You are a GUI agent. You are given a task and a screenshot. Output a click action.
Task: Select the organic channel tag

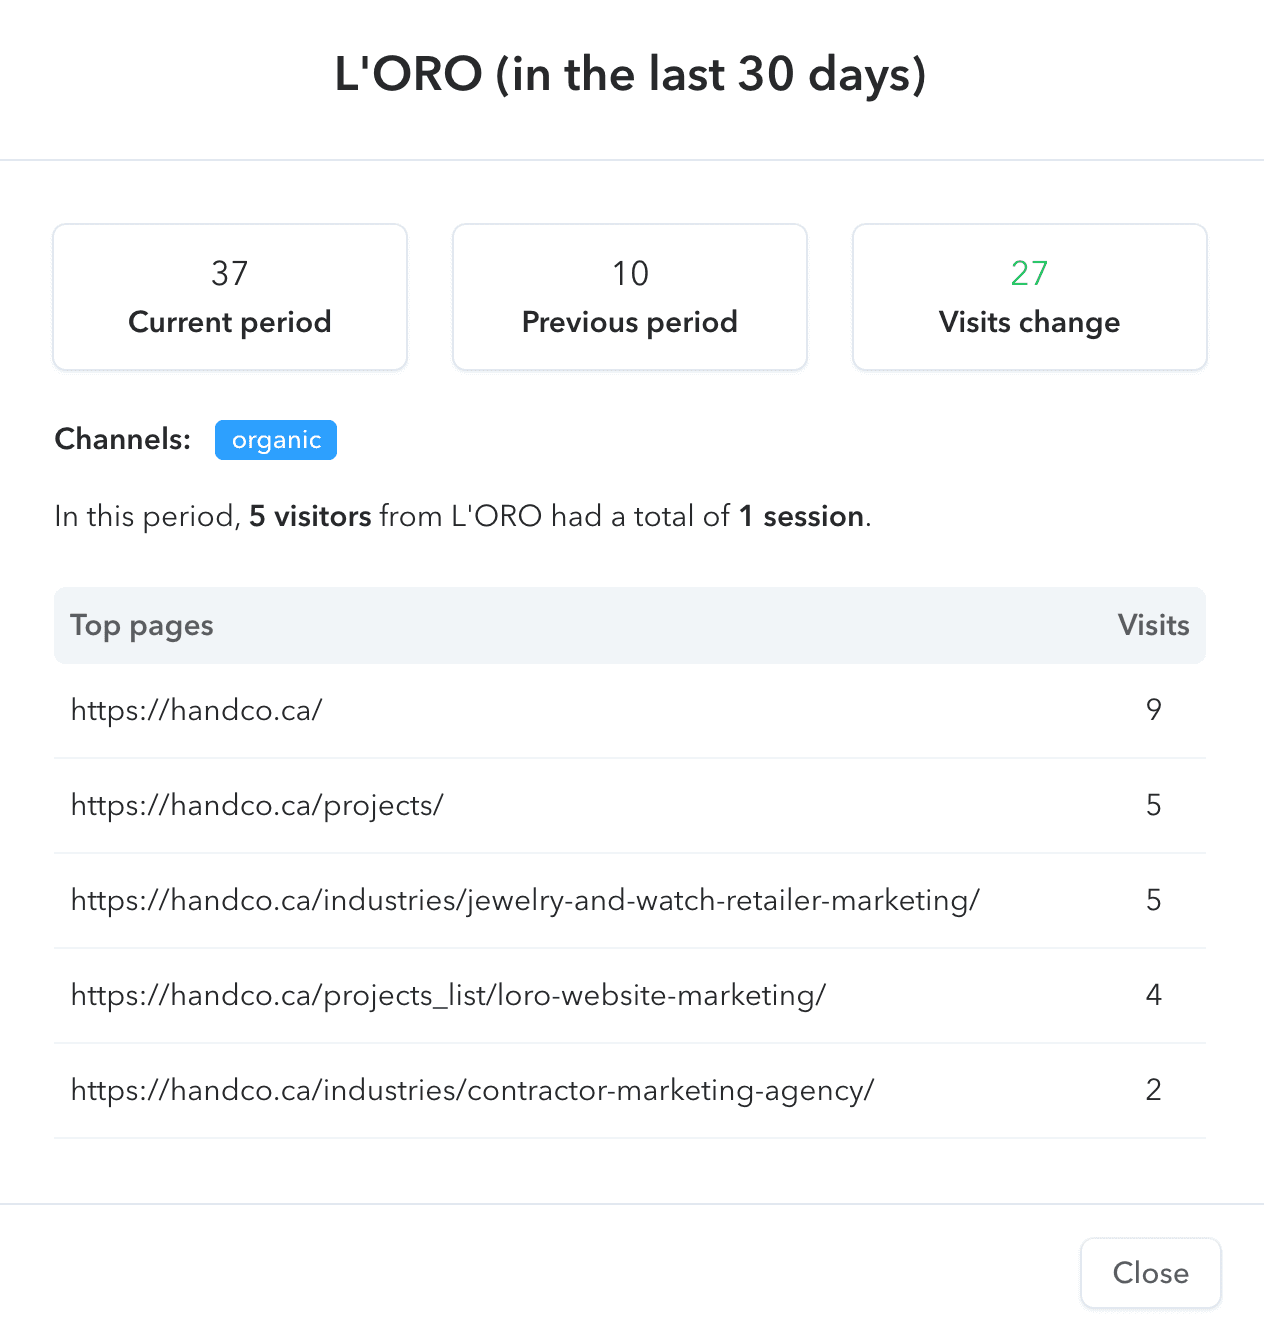[276, 440]
